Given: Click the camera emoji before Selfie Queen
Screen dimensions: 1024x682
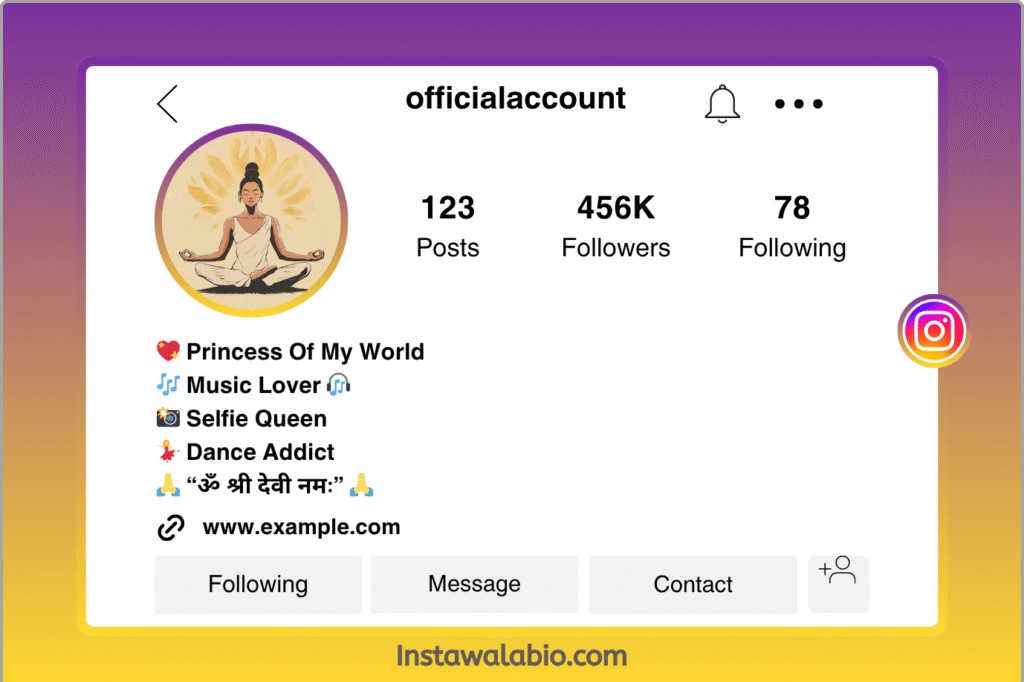Looking at the screenshot, I should (168, 417).
